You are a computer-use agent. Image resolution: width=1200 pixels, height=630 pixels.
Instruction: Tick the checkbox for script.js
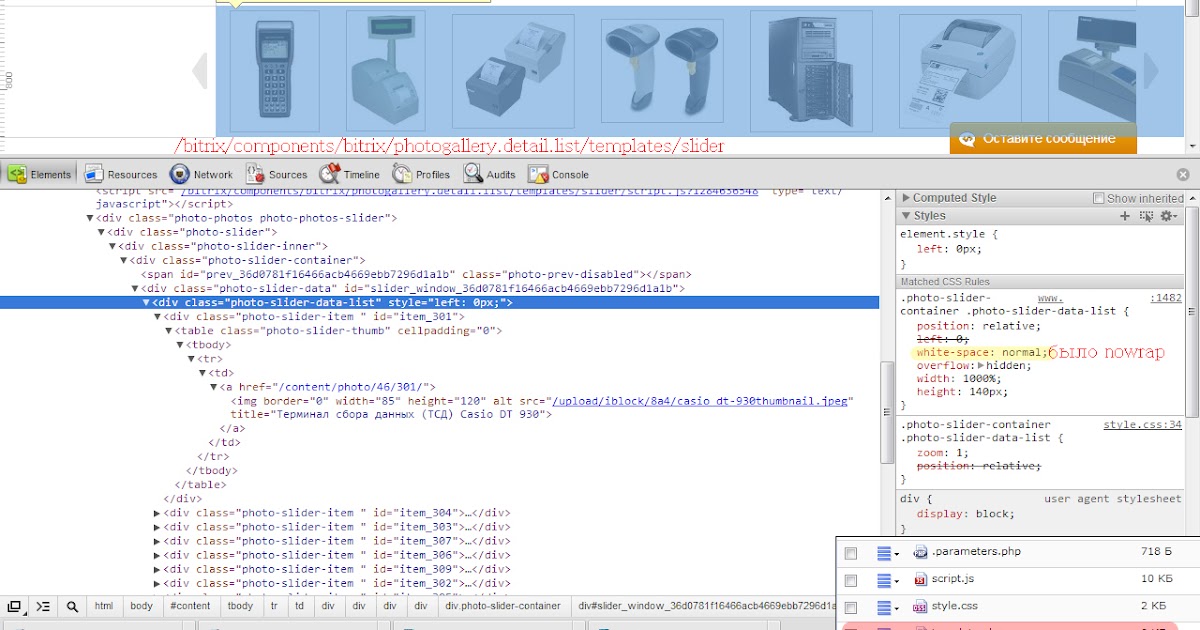(851, 580)
